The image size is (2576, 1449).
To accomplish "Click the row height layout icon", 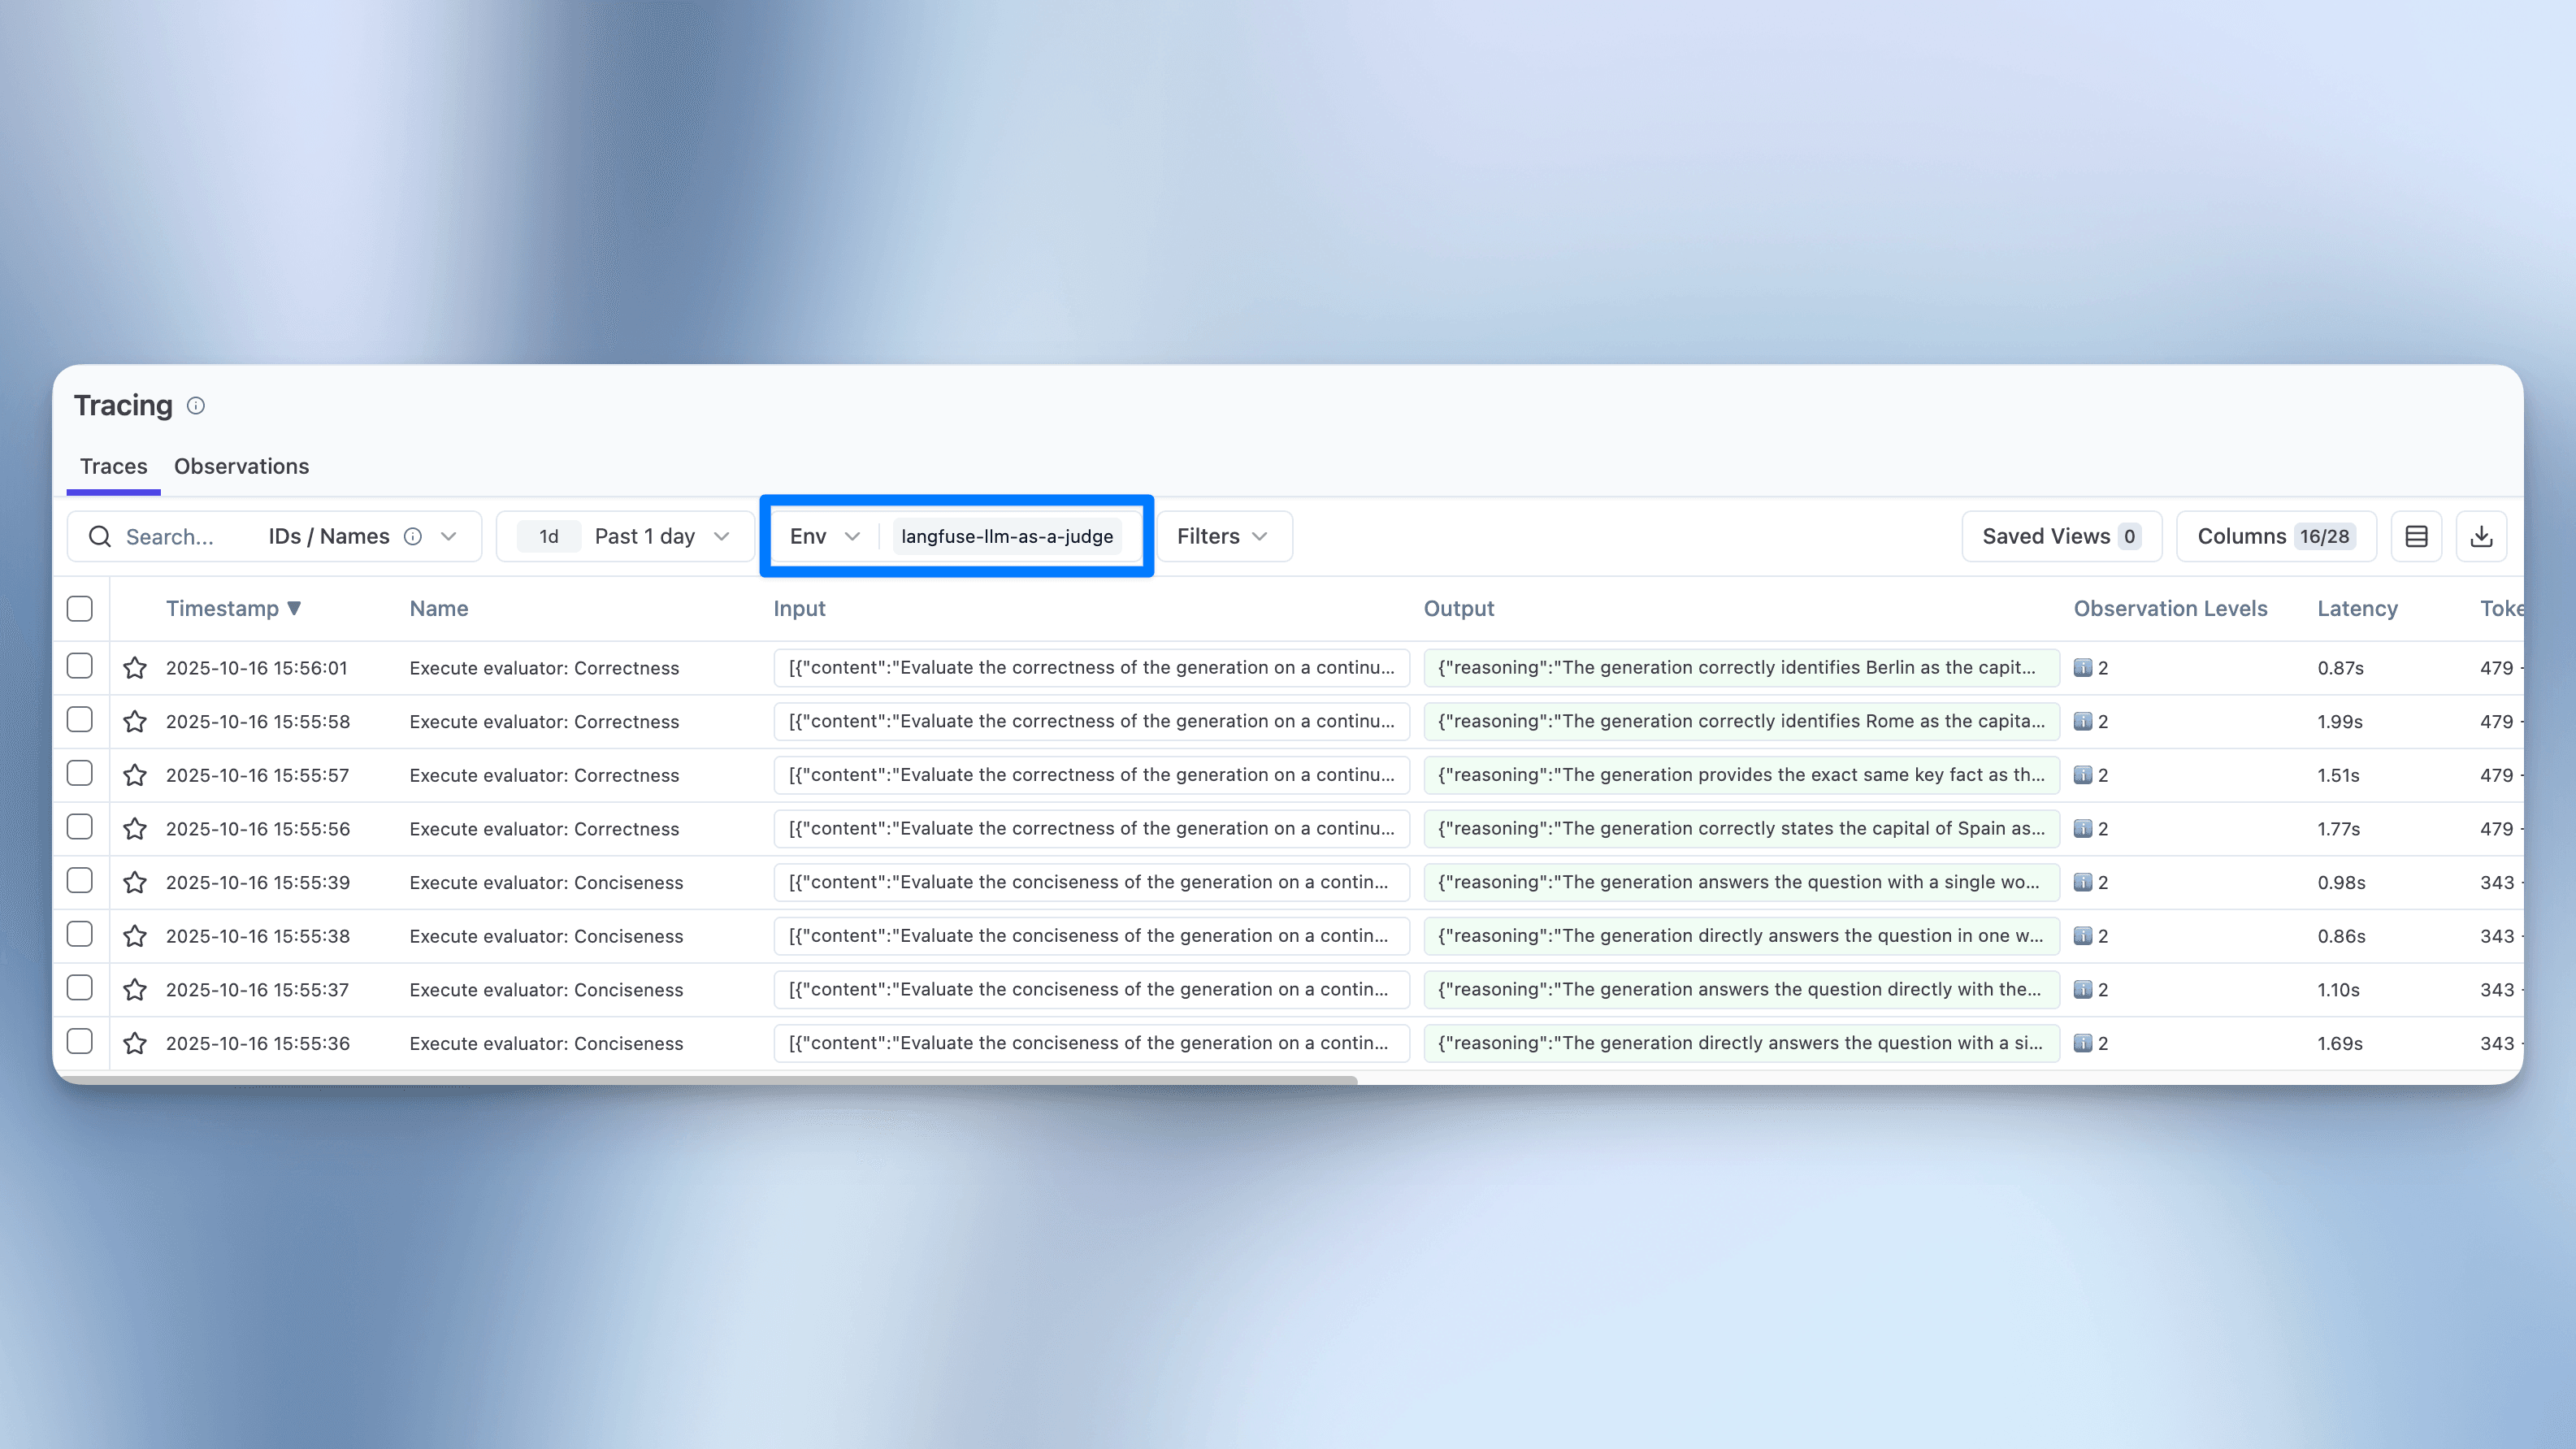I will [x=2416, y=537].
